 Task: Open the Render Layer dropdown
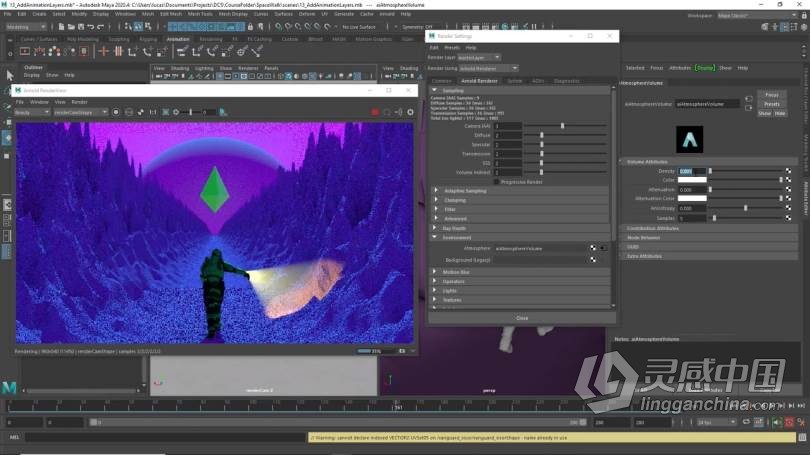(x=479, y=57)
